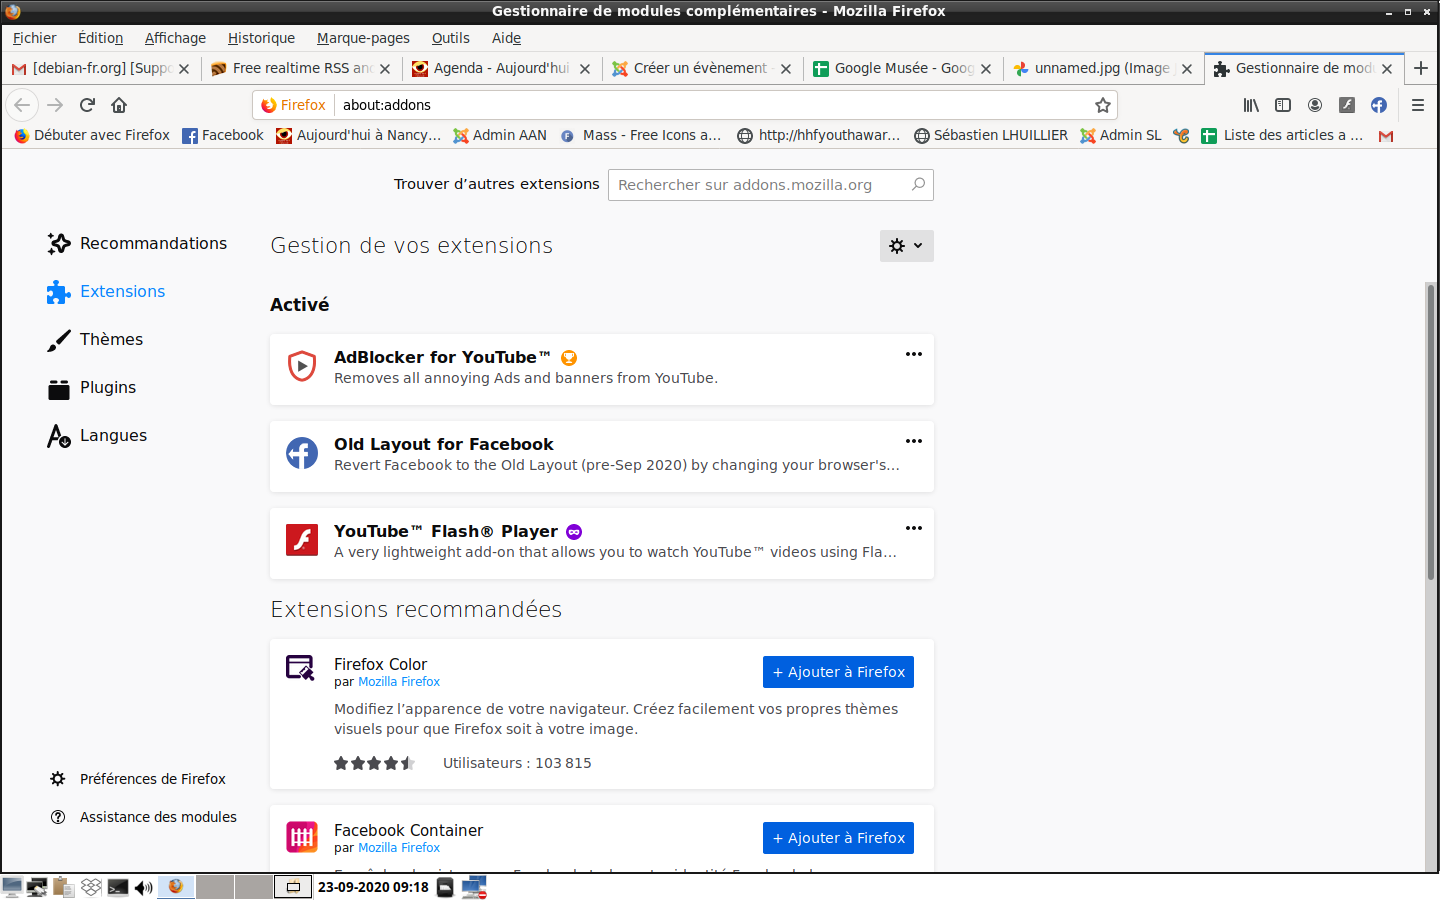Open Mozilla Firefox author link under Facebook Container
This screenshot has height=900, width=1440.
(399, 848)
